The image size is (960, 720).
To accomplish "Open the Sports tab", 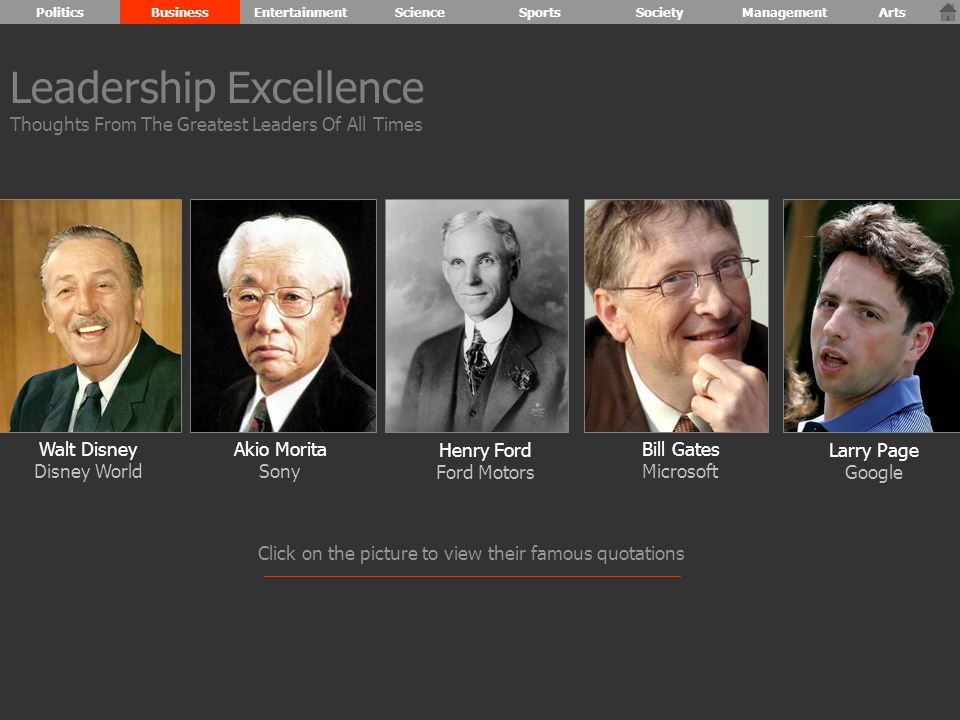I will coord(539,12).
